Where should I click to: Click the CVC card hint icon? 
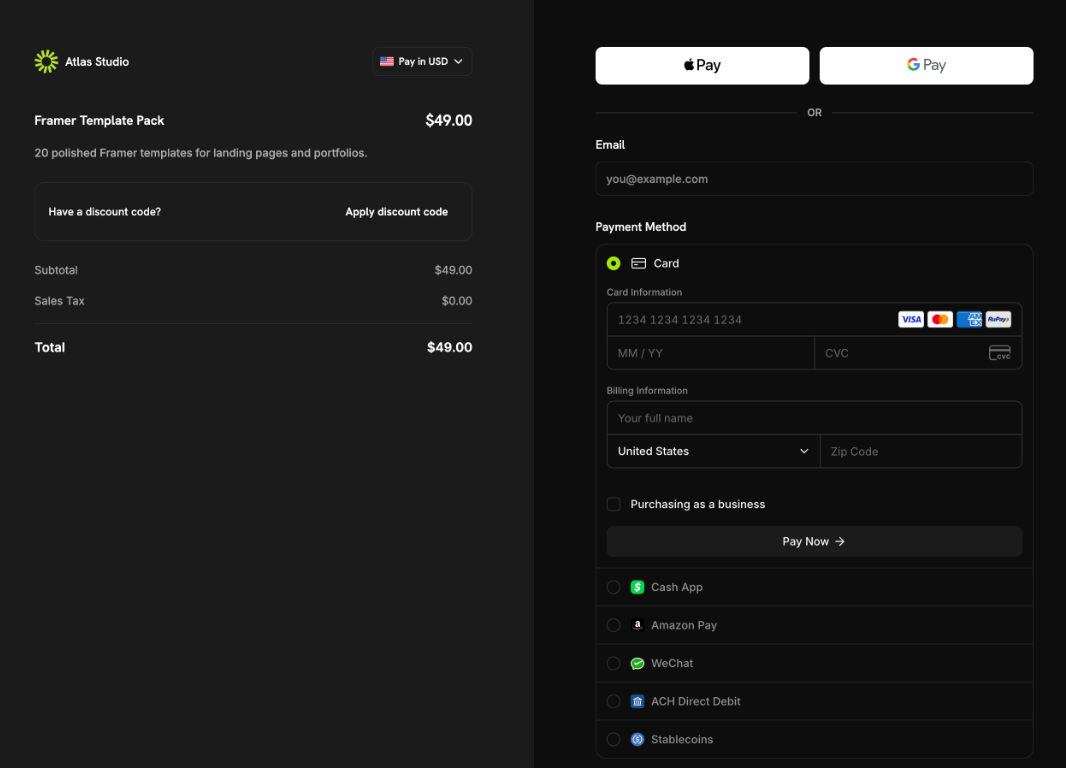coord(999,353)
